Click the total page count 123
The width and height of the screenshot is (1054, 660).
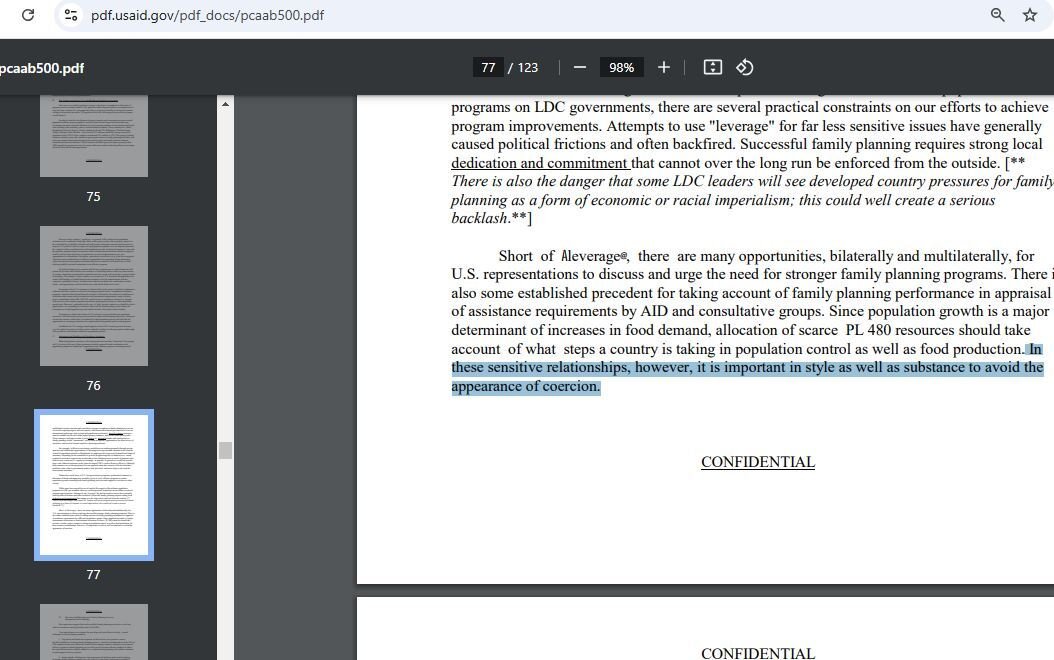pos(528,67)
